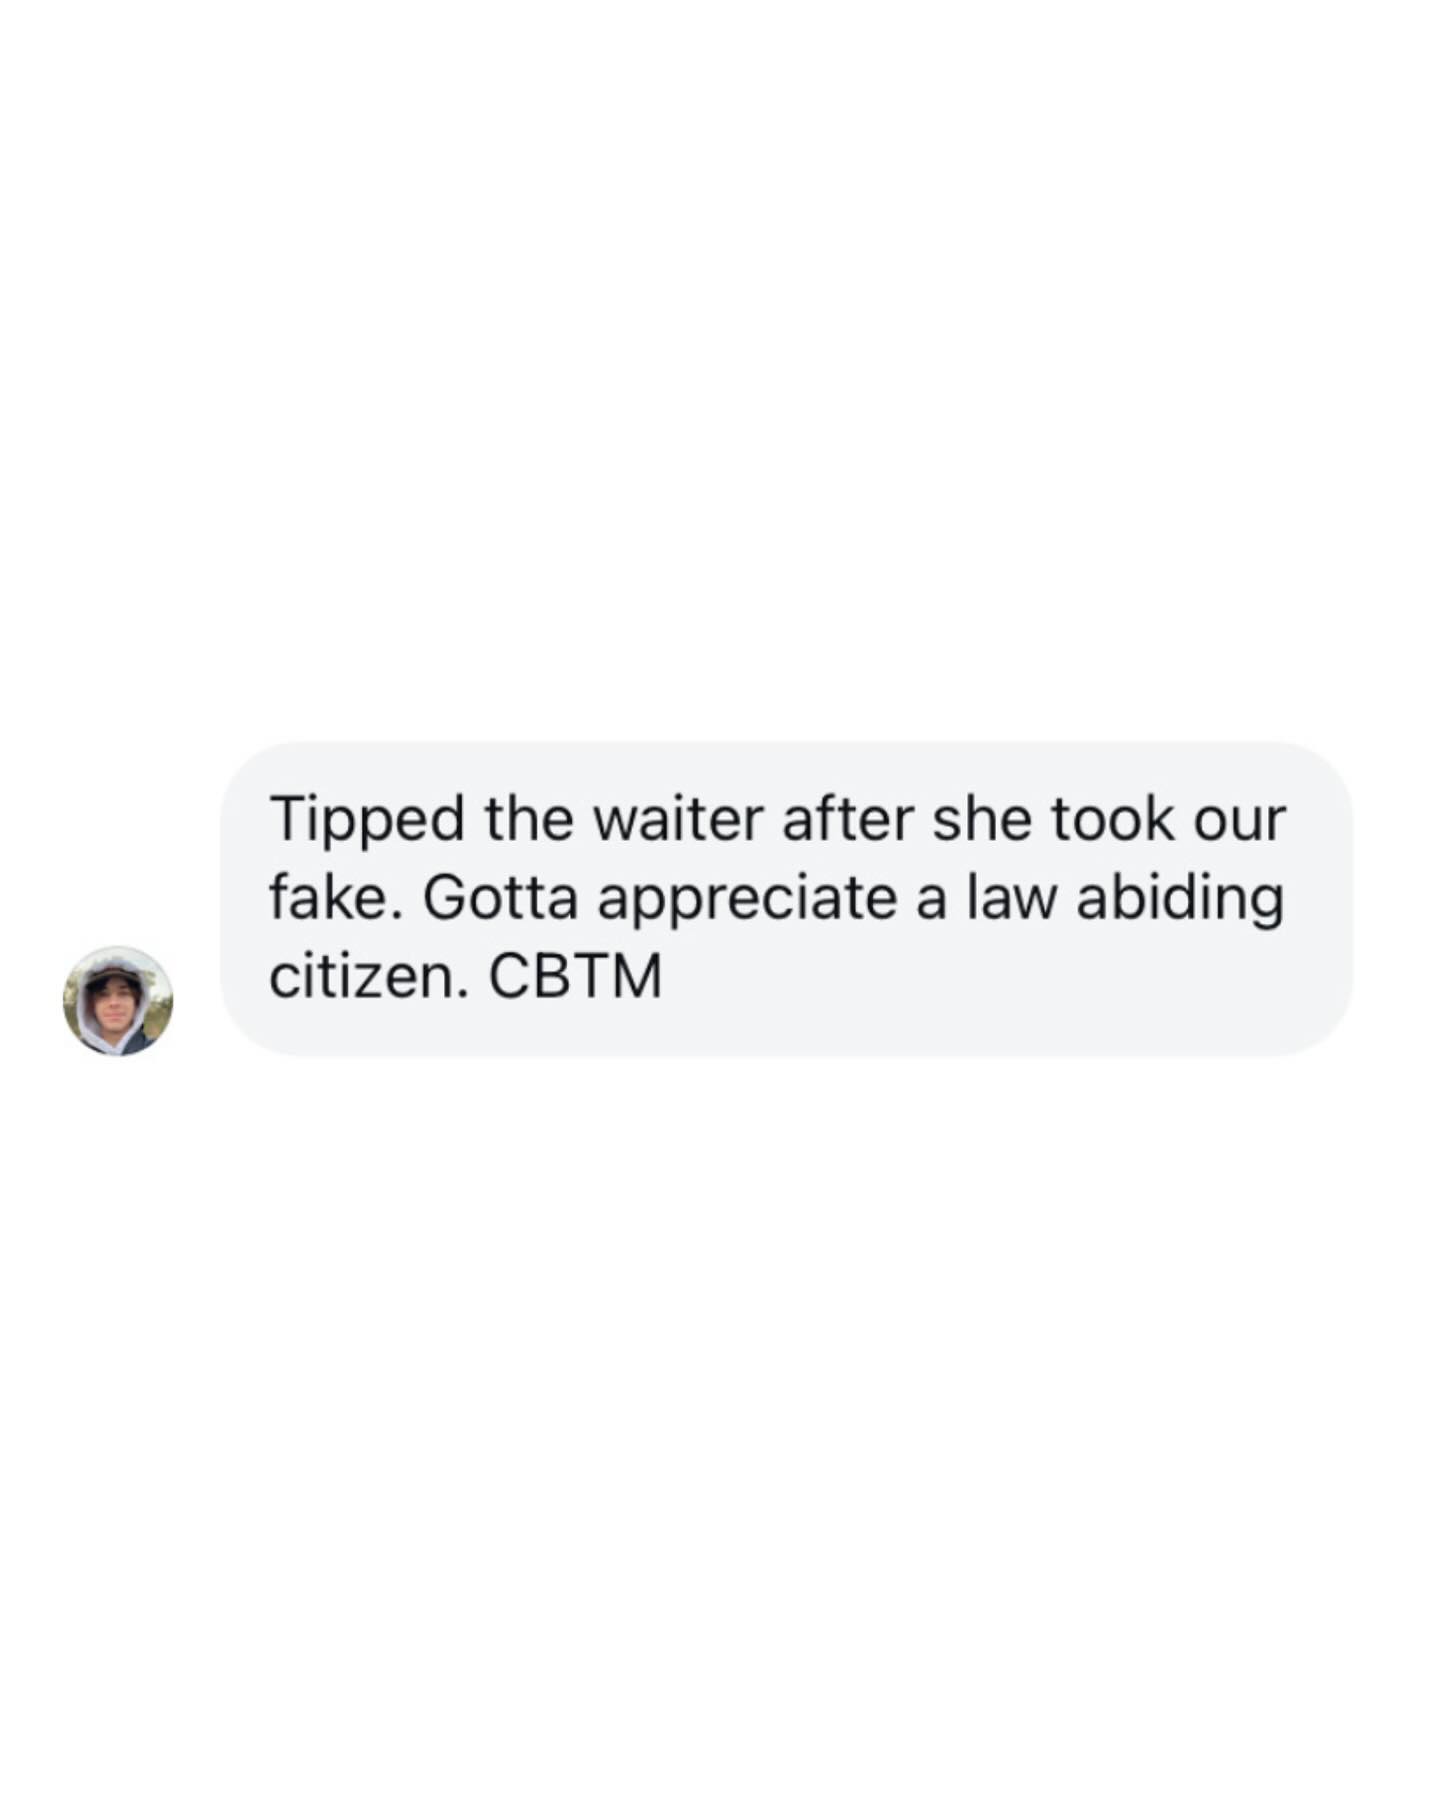
Task: Click the empty white area above the message
Action: [720, 370]
